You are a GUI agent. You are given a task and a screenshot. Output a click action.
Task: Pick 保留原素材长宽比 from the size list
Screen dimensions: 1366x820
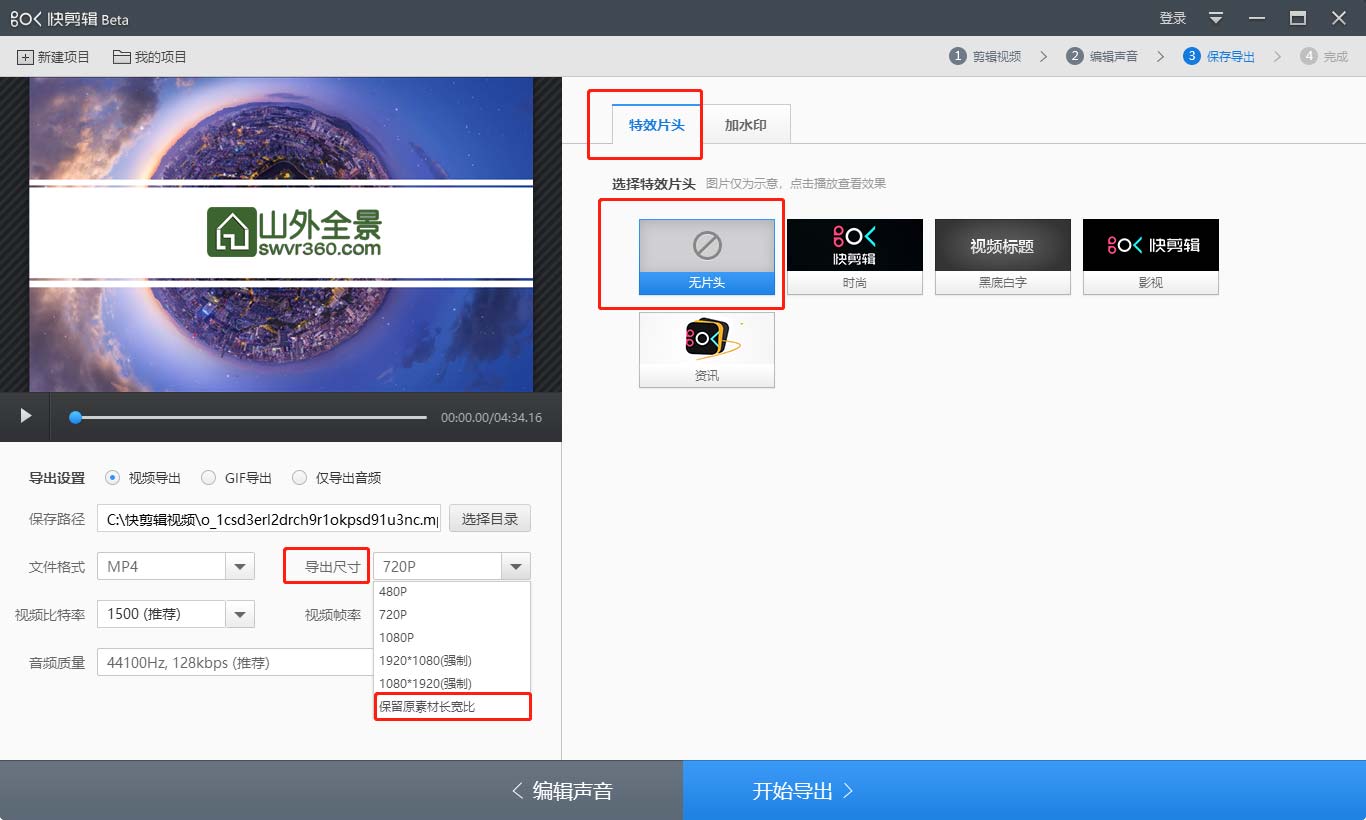coord(452,707)
